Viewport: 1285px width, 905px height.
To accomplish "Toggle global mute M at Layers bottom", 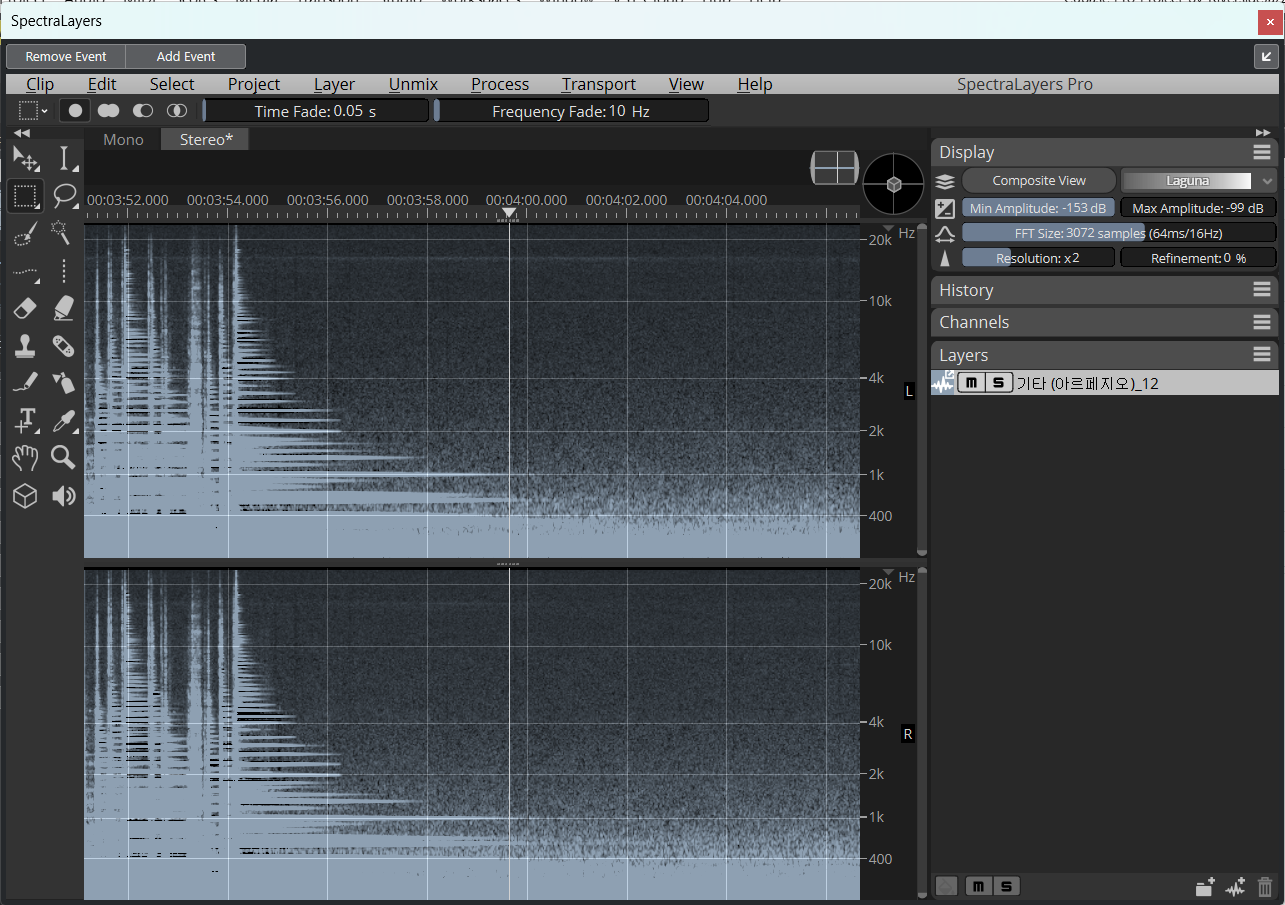I will tap(978, 886).
